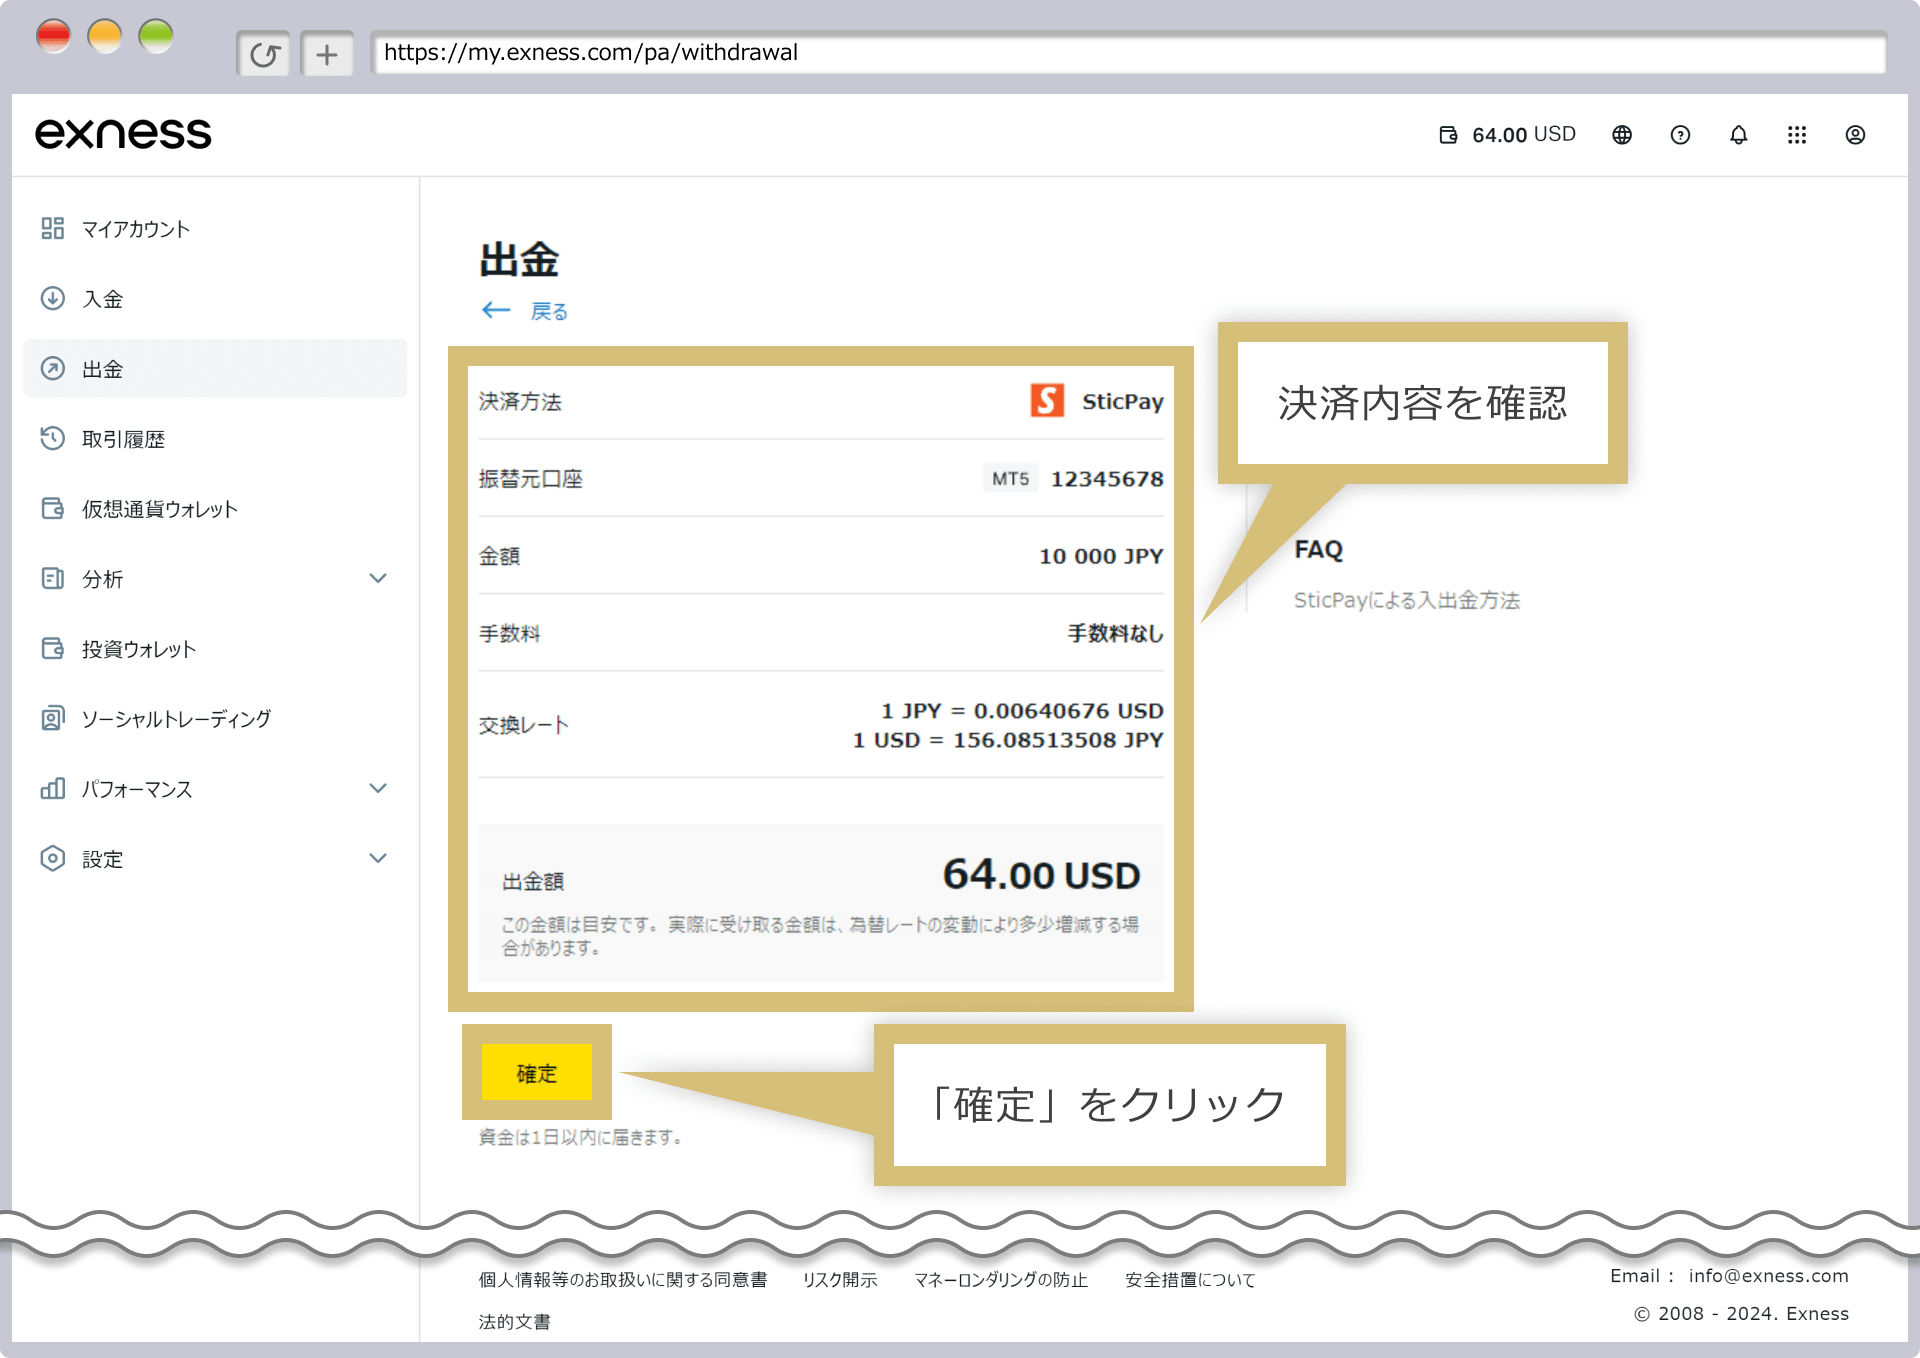Click the 資金は1日以内に届きます note
The height and width of the screenshot is (1358, 1920).
[581, 1137]
